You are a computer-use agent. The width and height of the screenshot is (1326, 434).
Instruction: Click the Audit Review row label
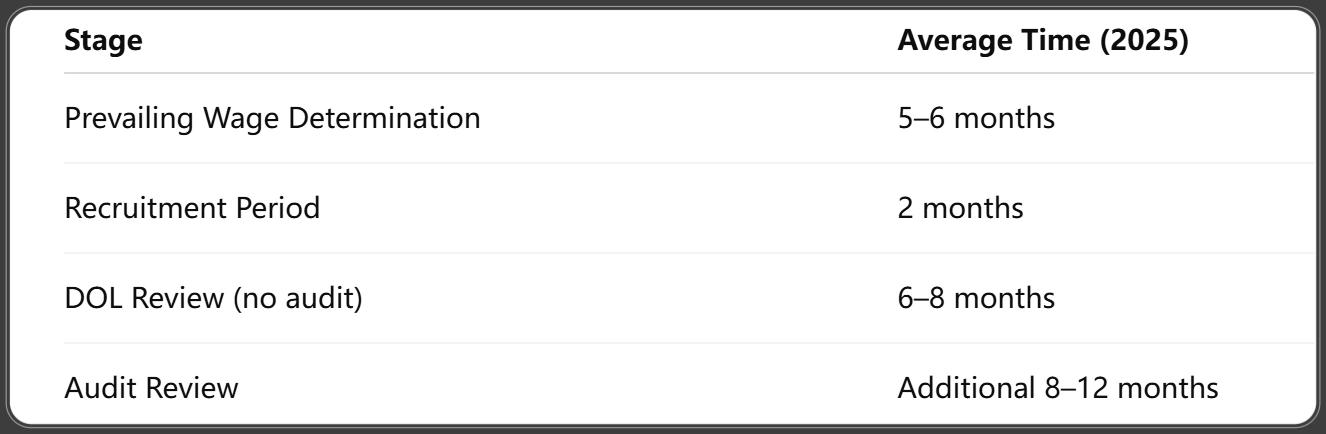pyautogui.click(x=151, y=387)
